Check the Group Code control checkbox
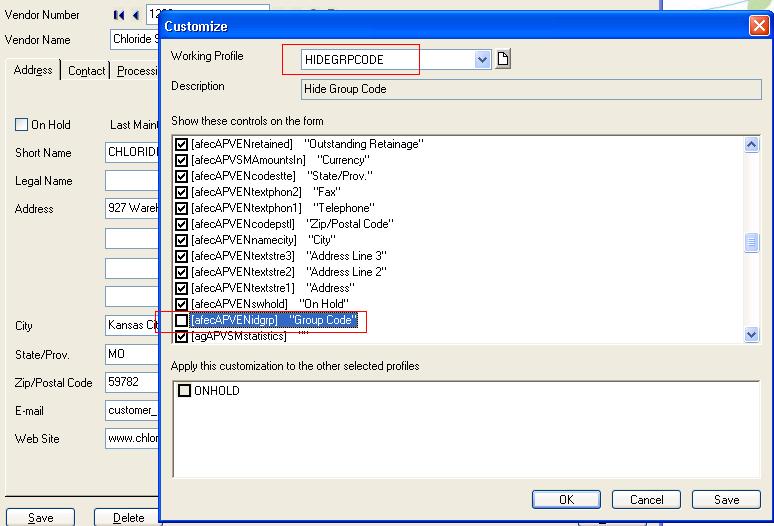This screenshot has width=774, height=526. pos(182,320)
